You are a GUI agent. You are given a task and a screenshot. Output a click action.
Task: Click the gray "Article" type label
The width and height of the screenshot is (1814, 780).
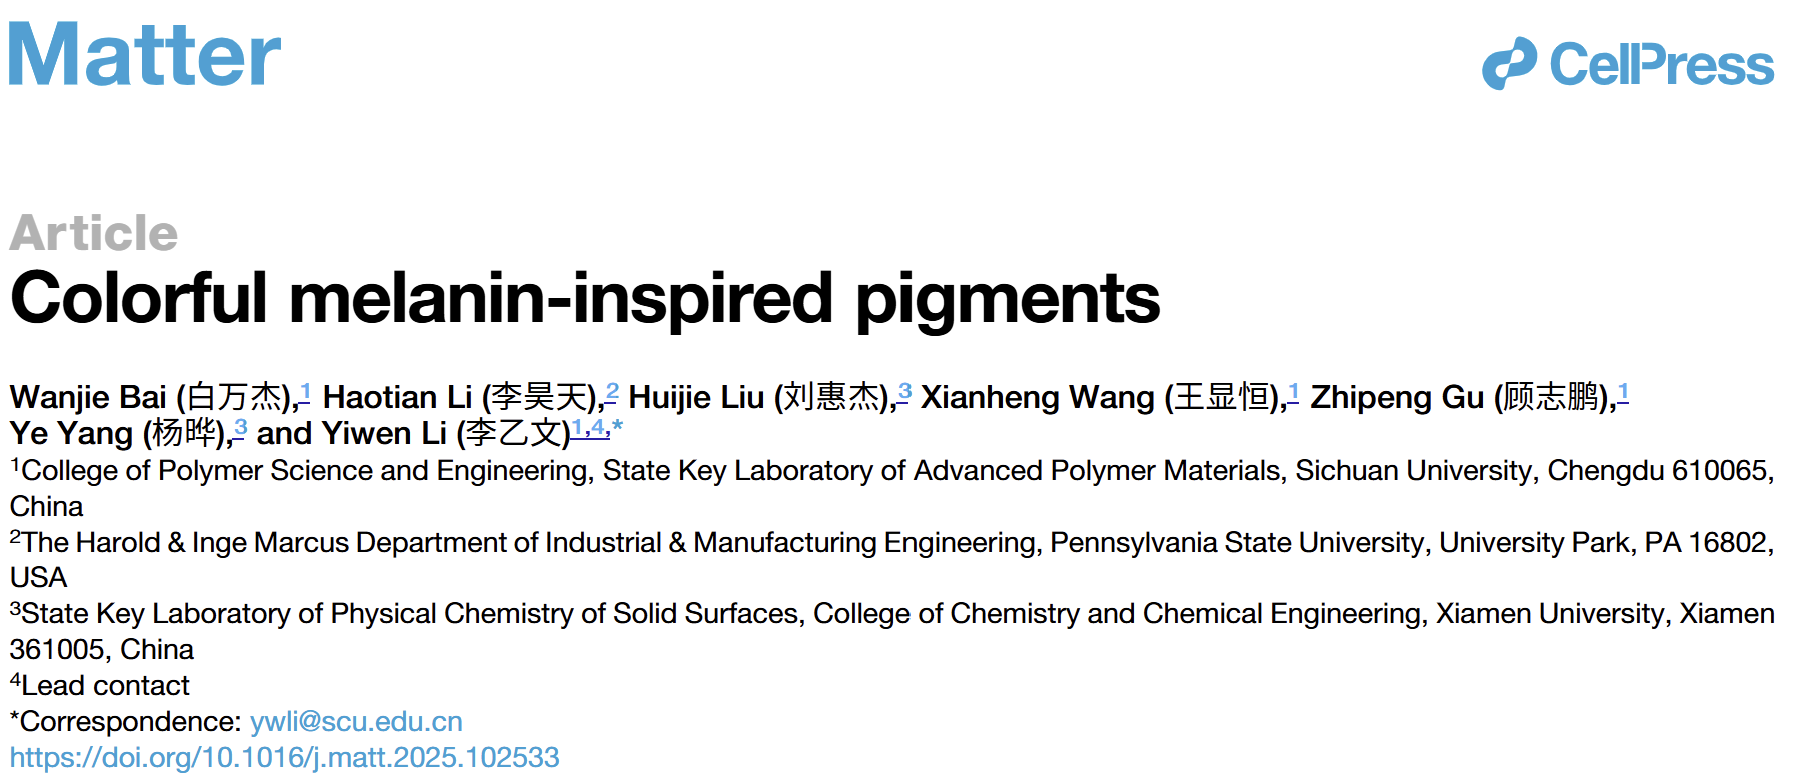coord(94,233)
